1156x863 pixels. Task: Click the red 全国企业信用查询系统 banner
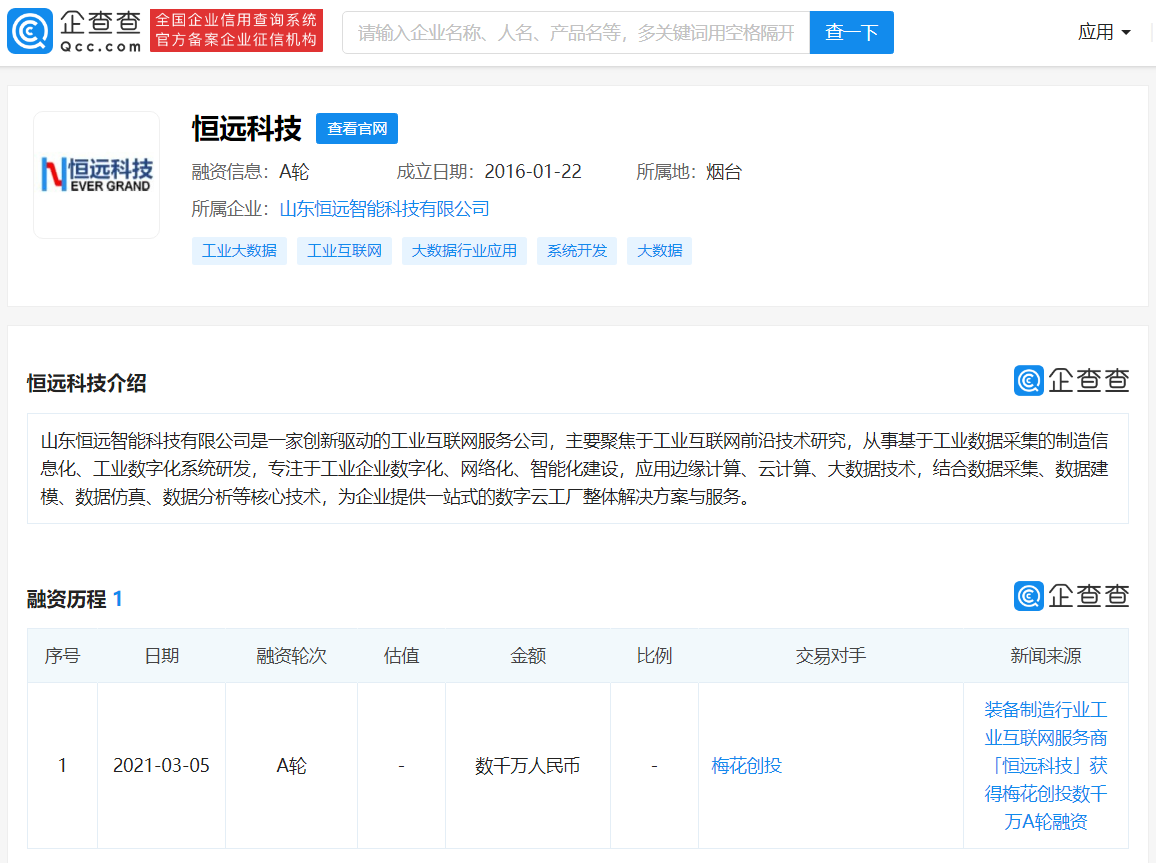click(237, 30)
